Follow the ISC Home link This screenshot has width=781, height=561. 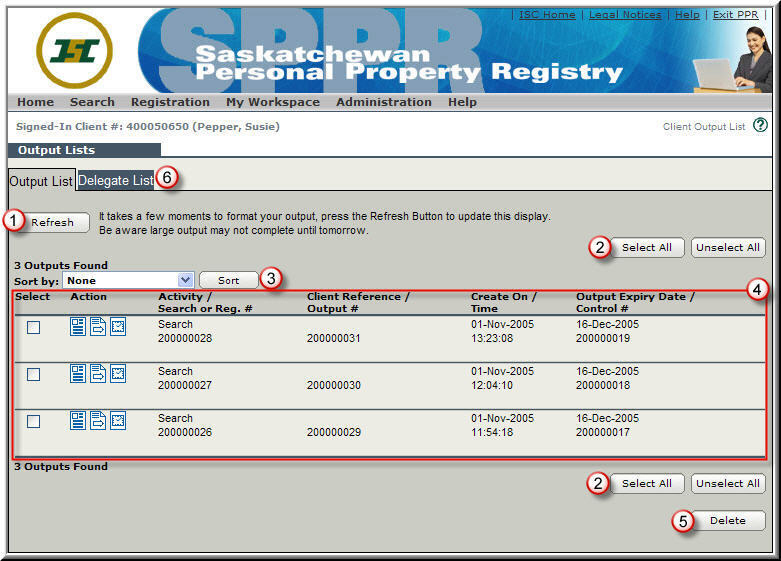(547, 15)
